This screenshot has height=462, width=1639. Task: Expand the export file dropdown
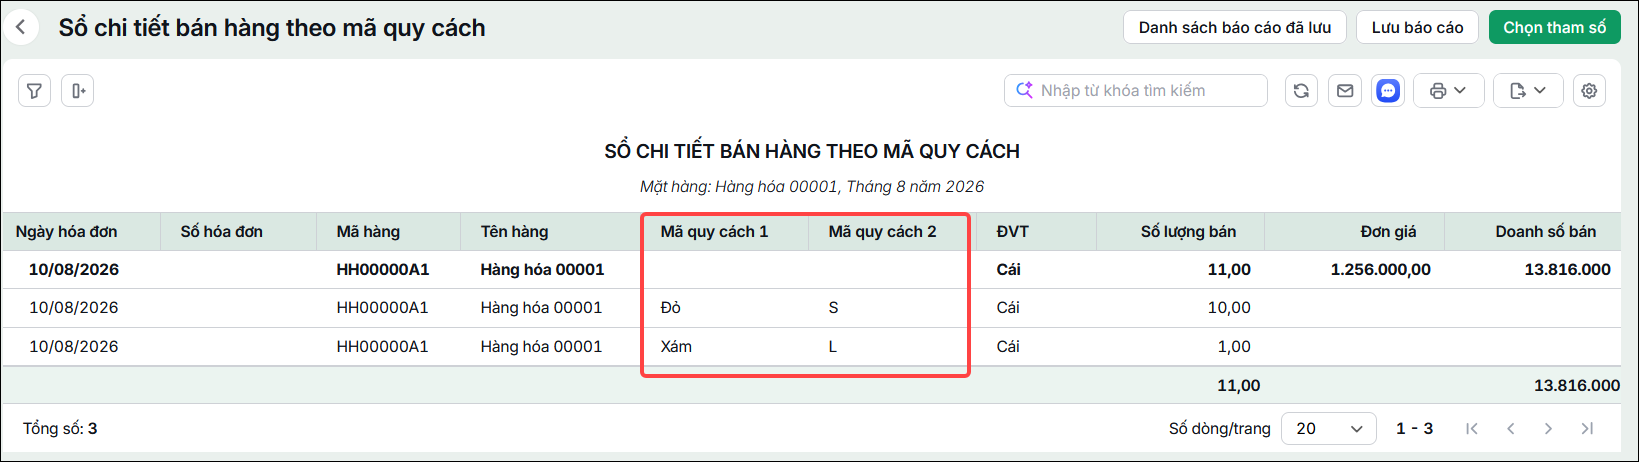(1528, 91)
